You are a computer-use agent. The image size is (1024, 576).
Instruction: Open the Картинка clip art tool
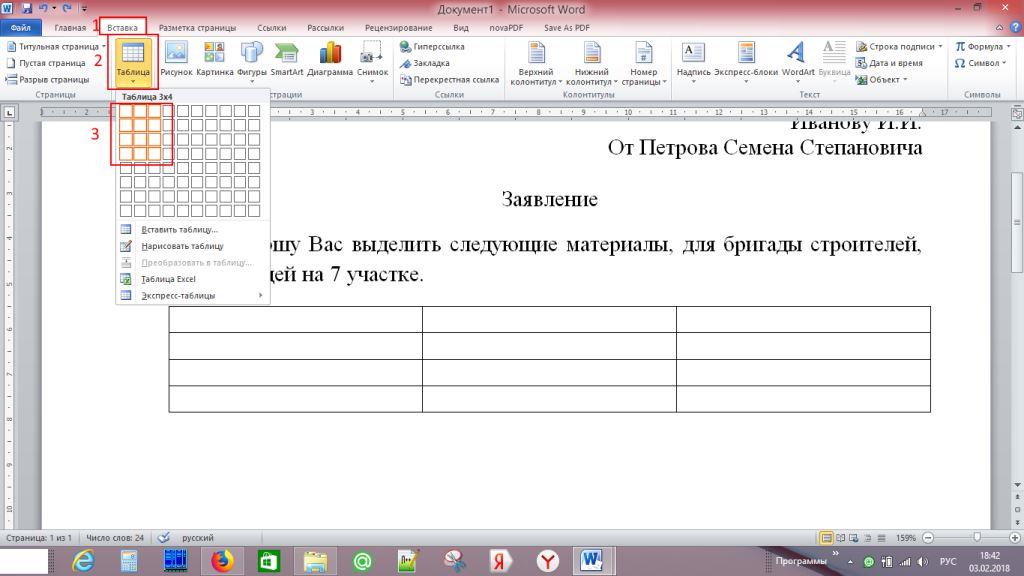pyautogui.click(x=215, y=59)
